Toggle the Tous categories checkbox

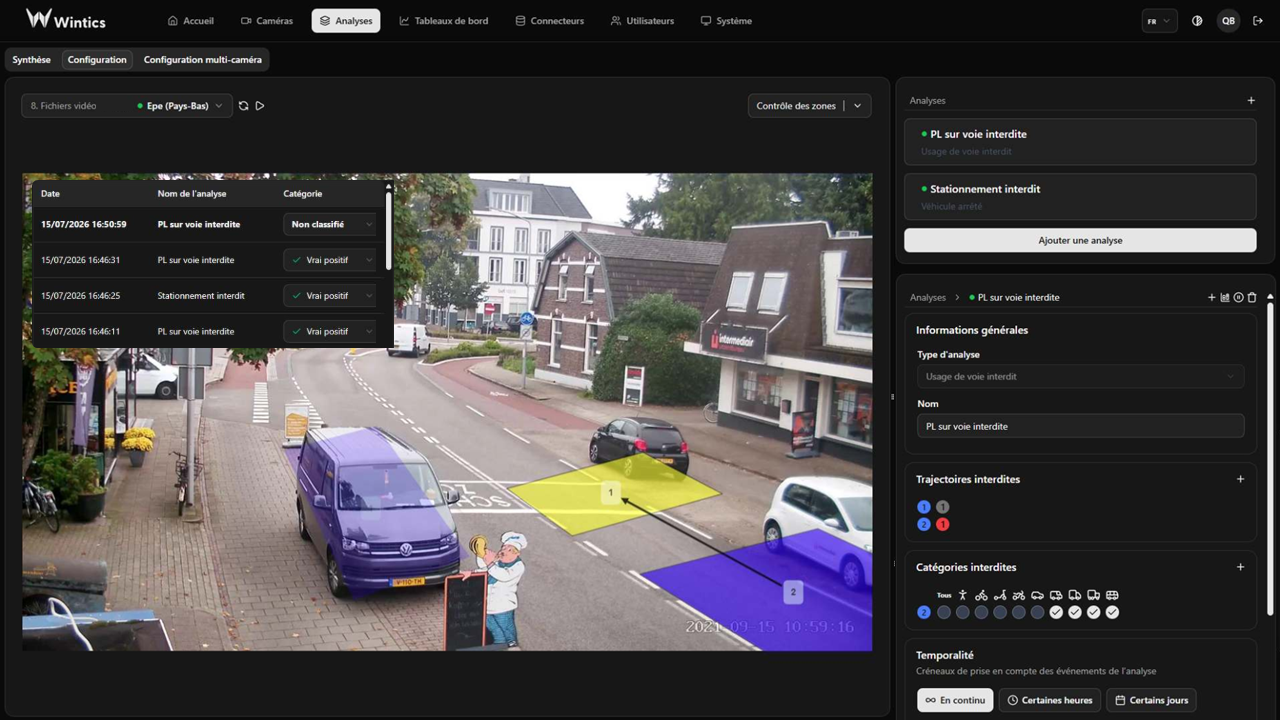click(944, 612)
